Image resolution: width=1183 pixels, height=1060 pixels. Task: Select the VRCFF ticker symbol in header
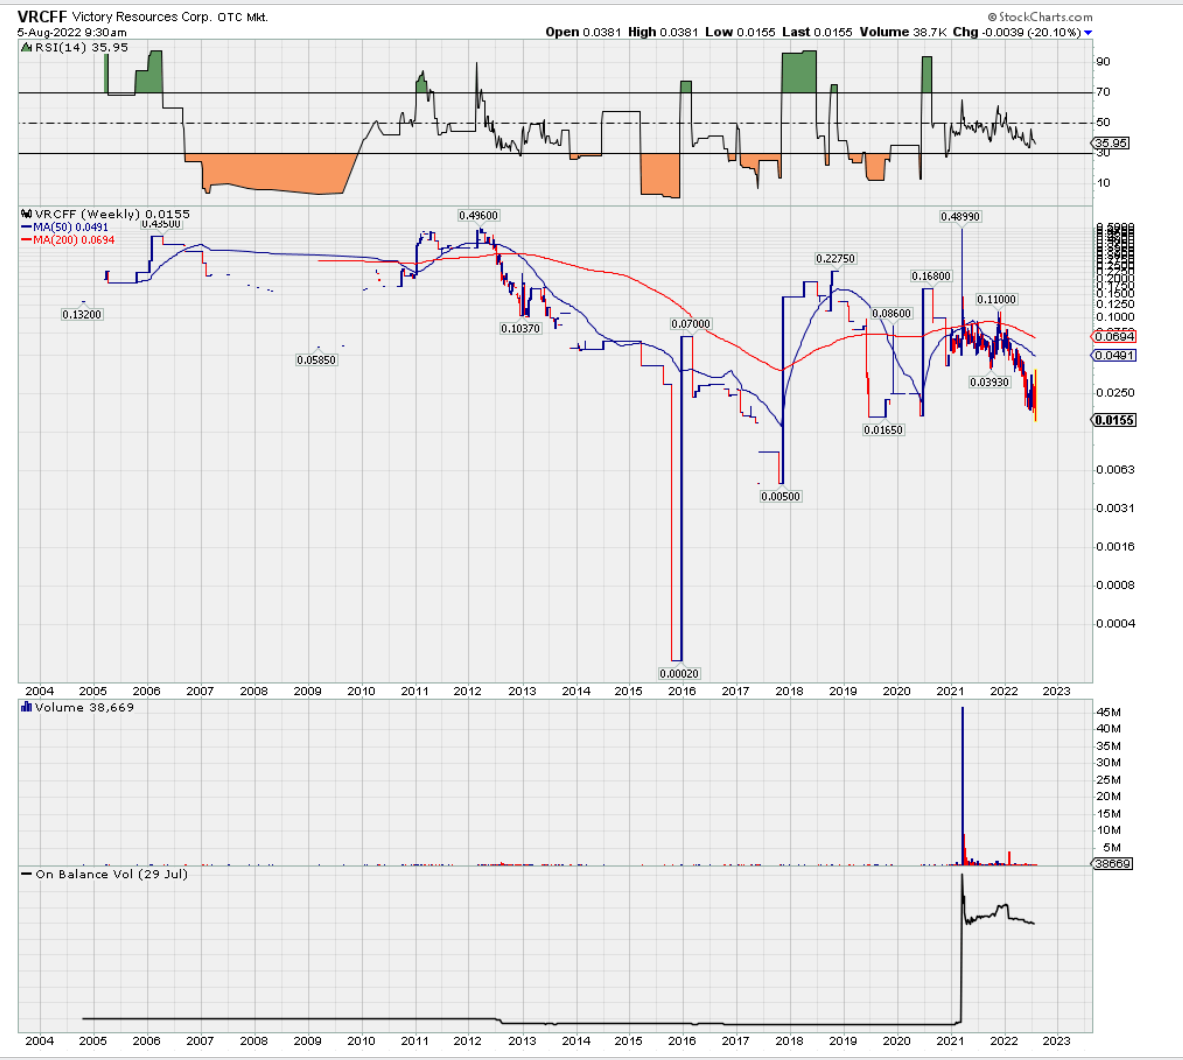pyautogui.click(x=42, y=17)
